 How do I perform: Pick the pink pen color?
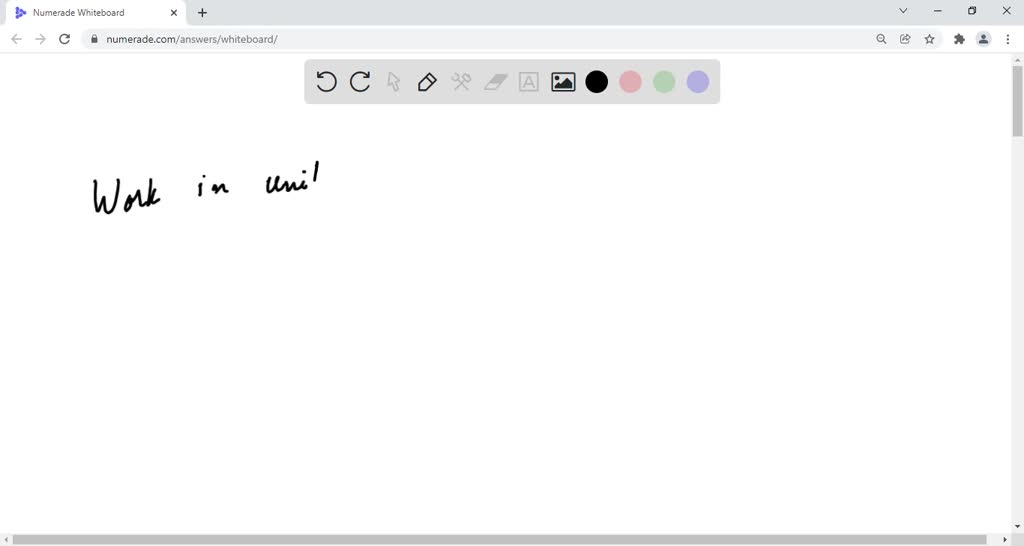pos(630,82)
